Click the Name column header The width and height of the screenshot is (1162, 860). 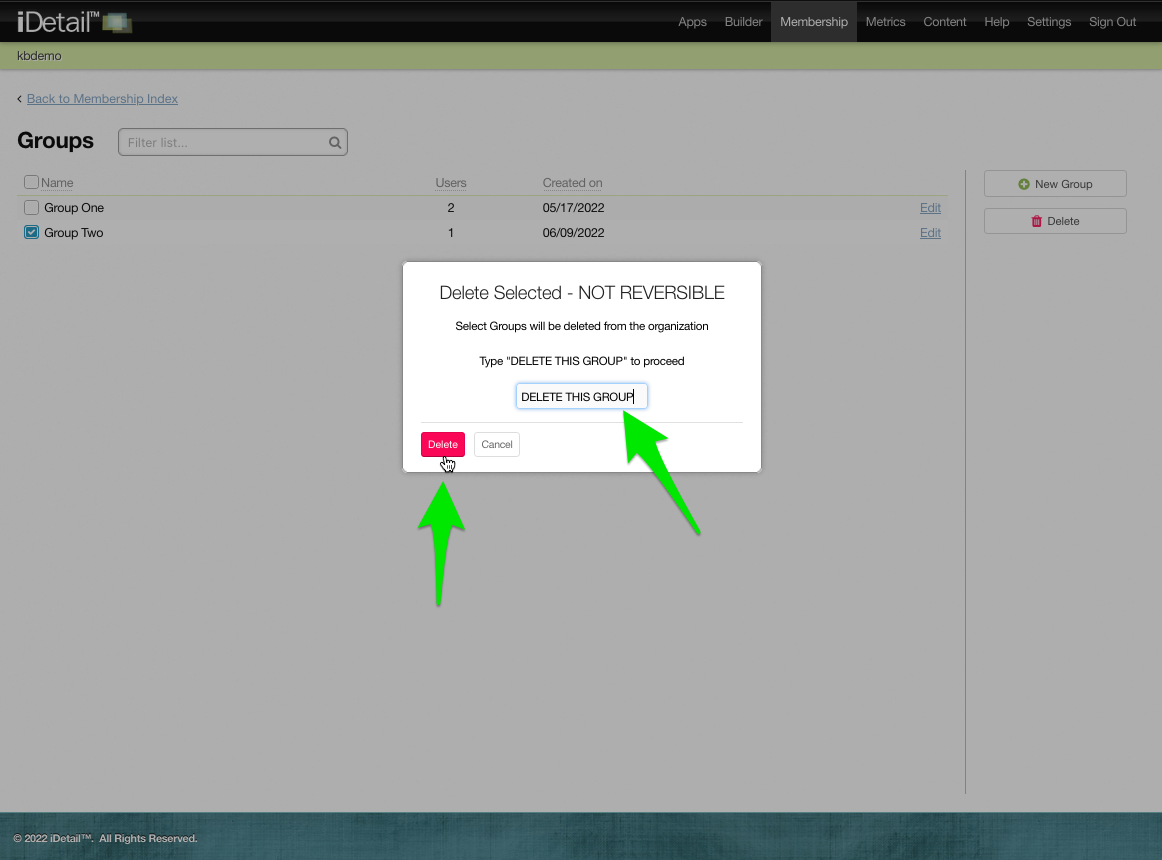(x=57, y=182)
